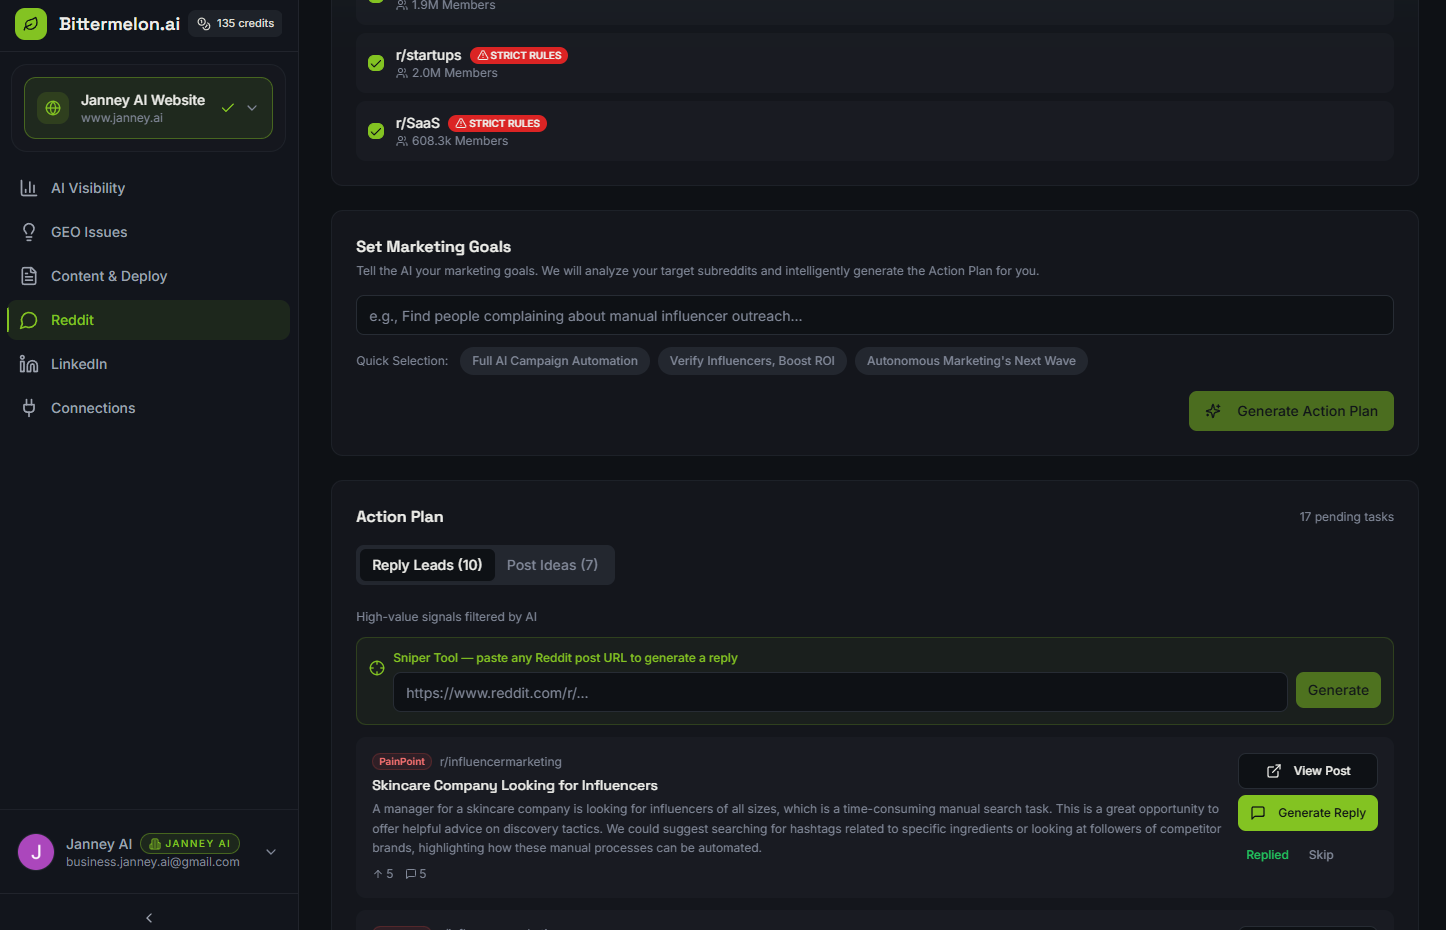
Task: Click the purple J user avatar
Action: [36, 852]
